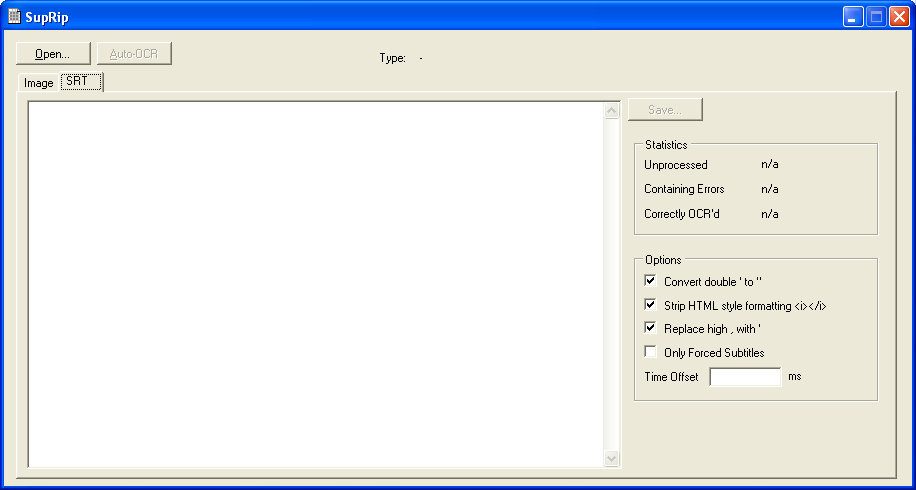Viewport: 916px width, 490px height.
Task: Maximize the SupRip window
Action: point(875,17)
